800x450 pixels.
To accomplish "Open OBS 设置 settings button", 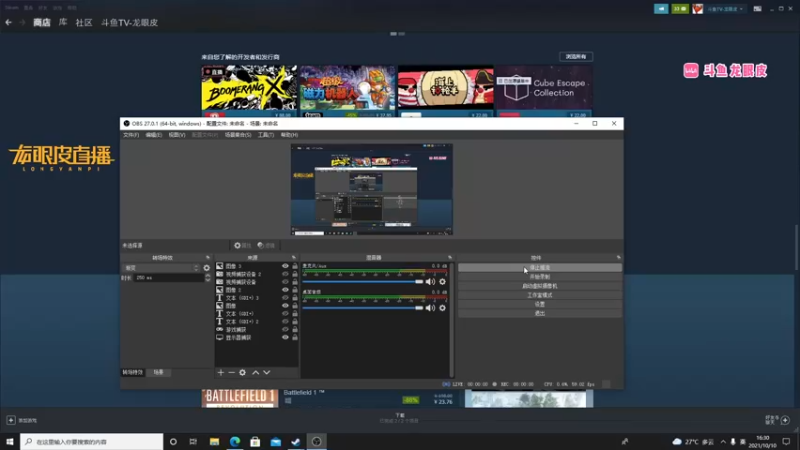I will [540, 304].
